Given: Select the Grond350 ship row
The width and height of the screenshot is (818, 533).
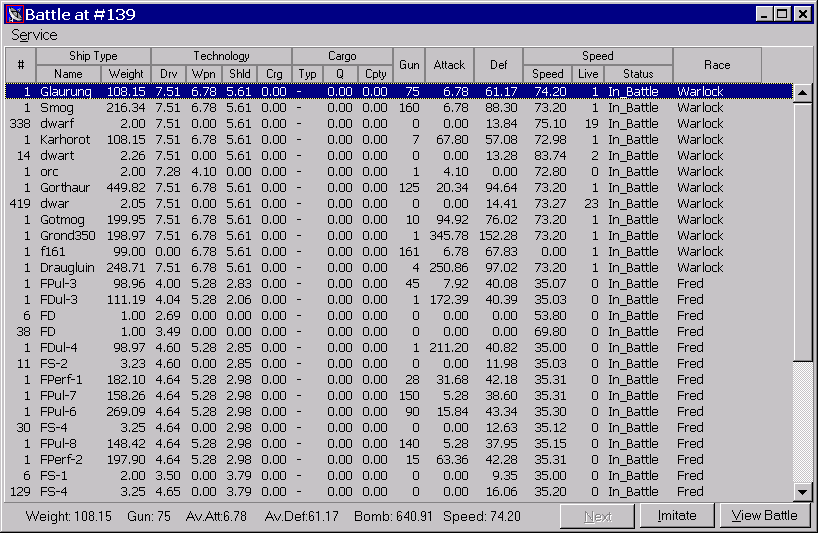Looking at the screenshot, I should pos(399,235).
